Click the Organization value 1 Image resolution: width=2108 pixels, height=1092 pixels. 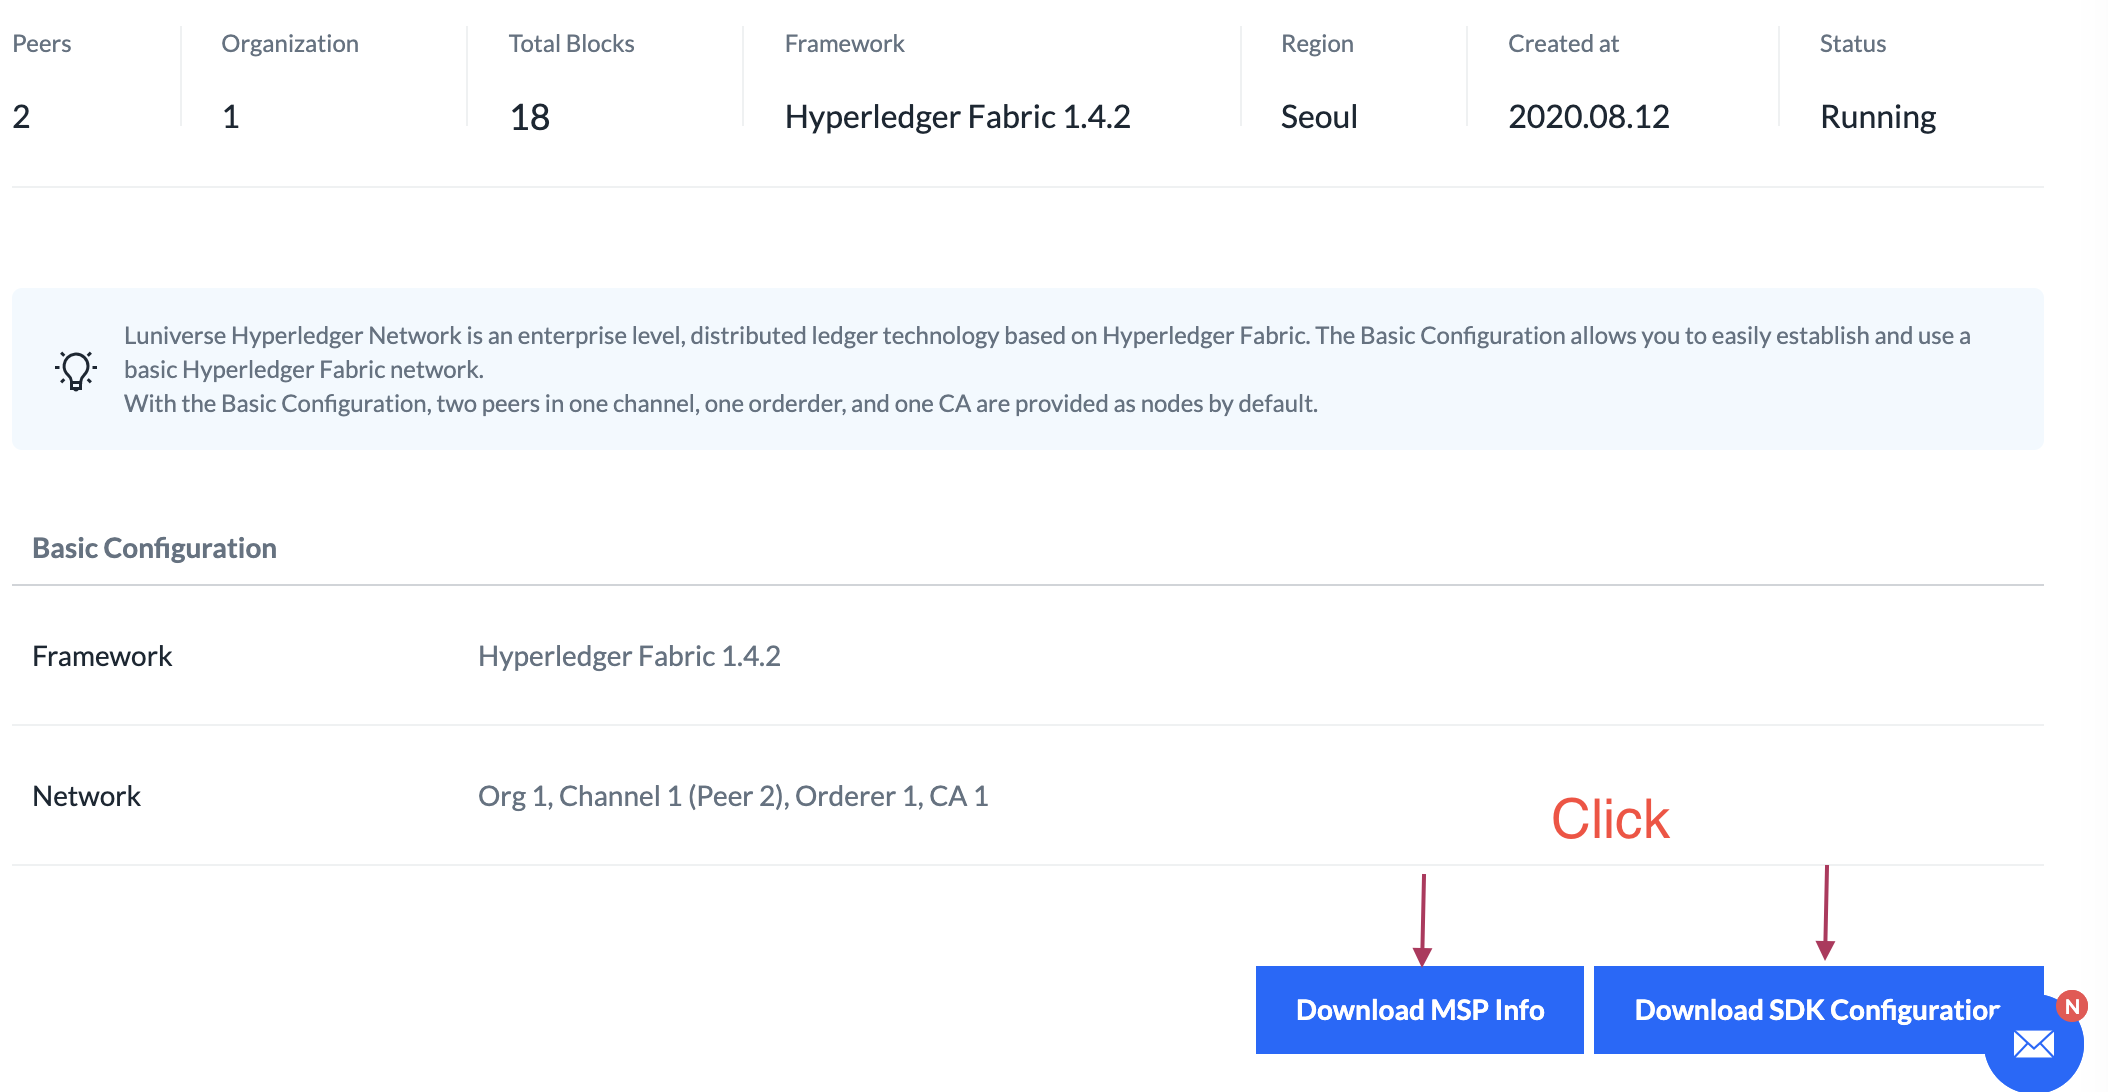click(231, 117)
